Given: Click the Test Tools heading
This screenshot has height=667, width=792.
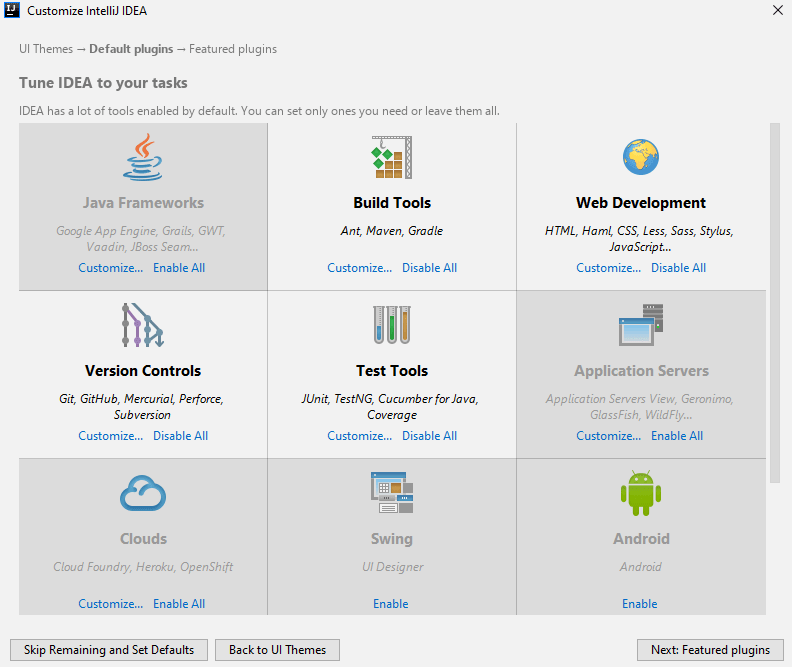Looking at the screenshot, I should [x=392, y=371].
